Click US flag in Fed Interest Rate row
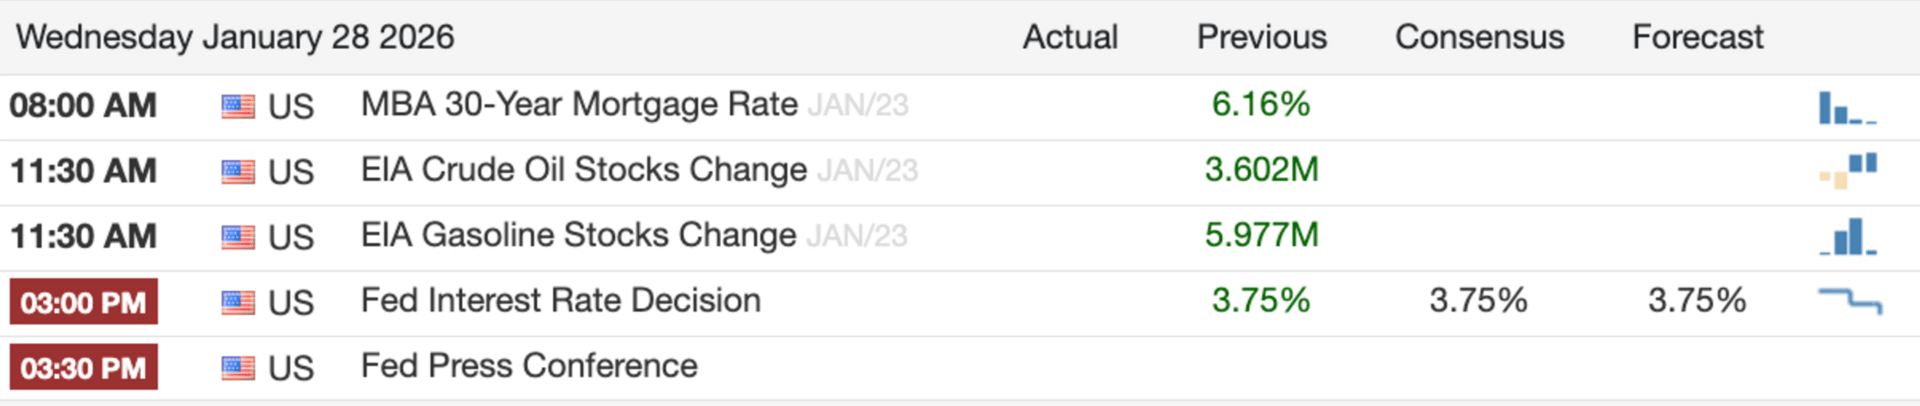This screenshot has height=406, width=1920. [238, 302]
